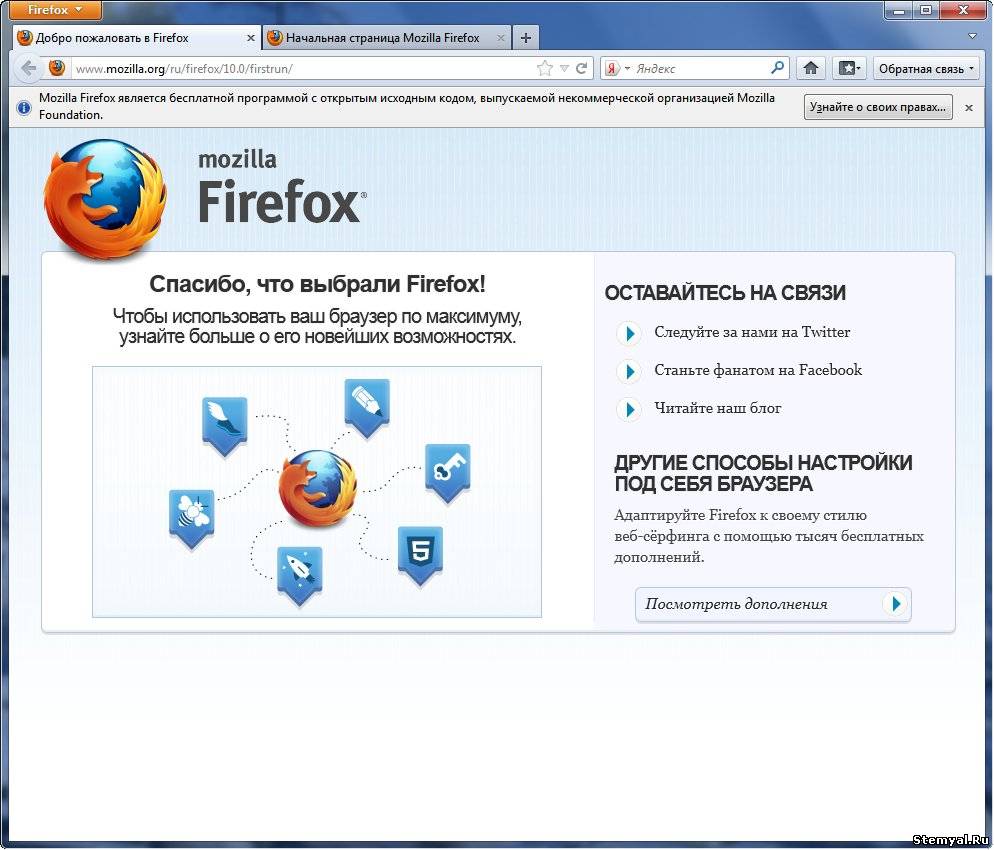
Task: Click the Спасибо, что выбрали Firefox! heading
Action: (317, 284)
